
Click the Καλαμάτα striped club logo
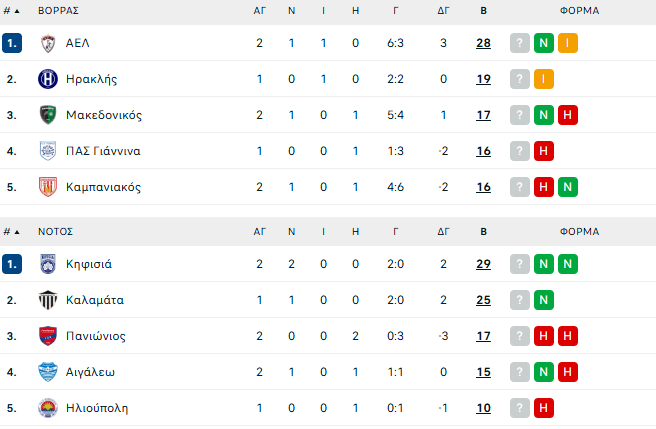pyautogui.click(x=48, y=300)
